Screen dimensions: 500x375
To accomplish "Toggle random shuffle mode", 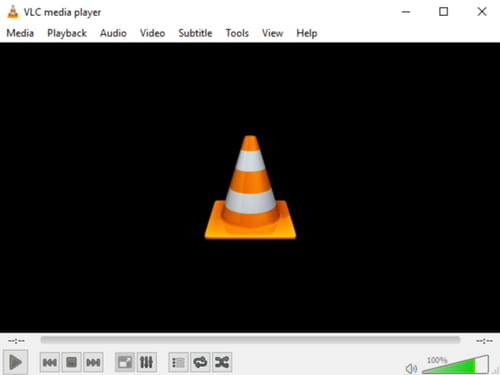I will point(222,362).
